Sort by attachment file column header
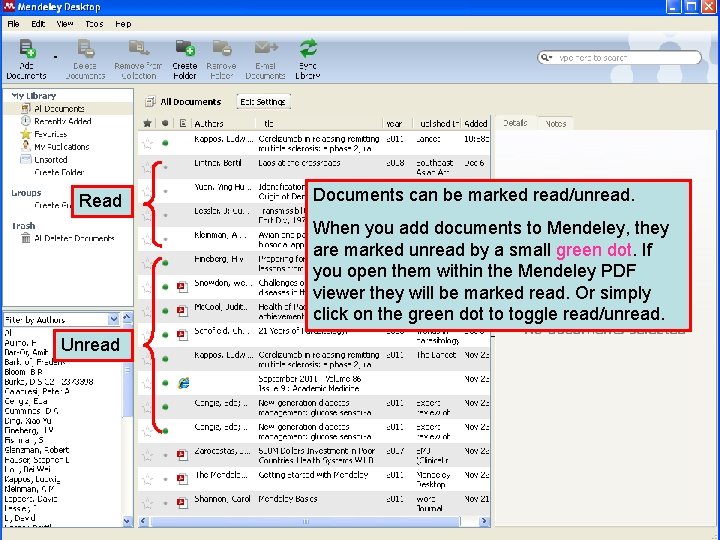Viewport: 720px width, 540px height. click(183, 123)
